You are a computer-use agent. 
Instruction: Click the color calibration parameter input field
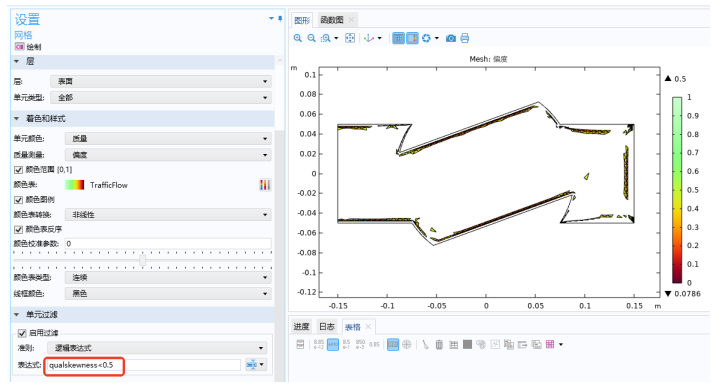pyautogui.click(x=168, y=243)
